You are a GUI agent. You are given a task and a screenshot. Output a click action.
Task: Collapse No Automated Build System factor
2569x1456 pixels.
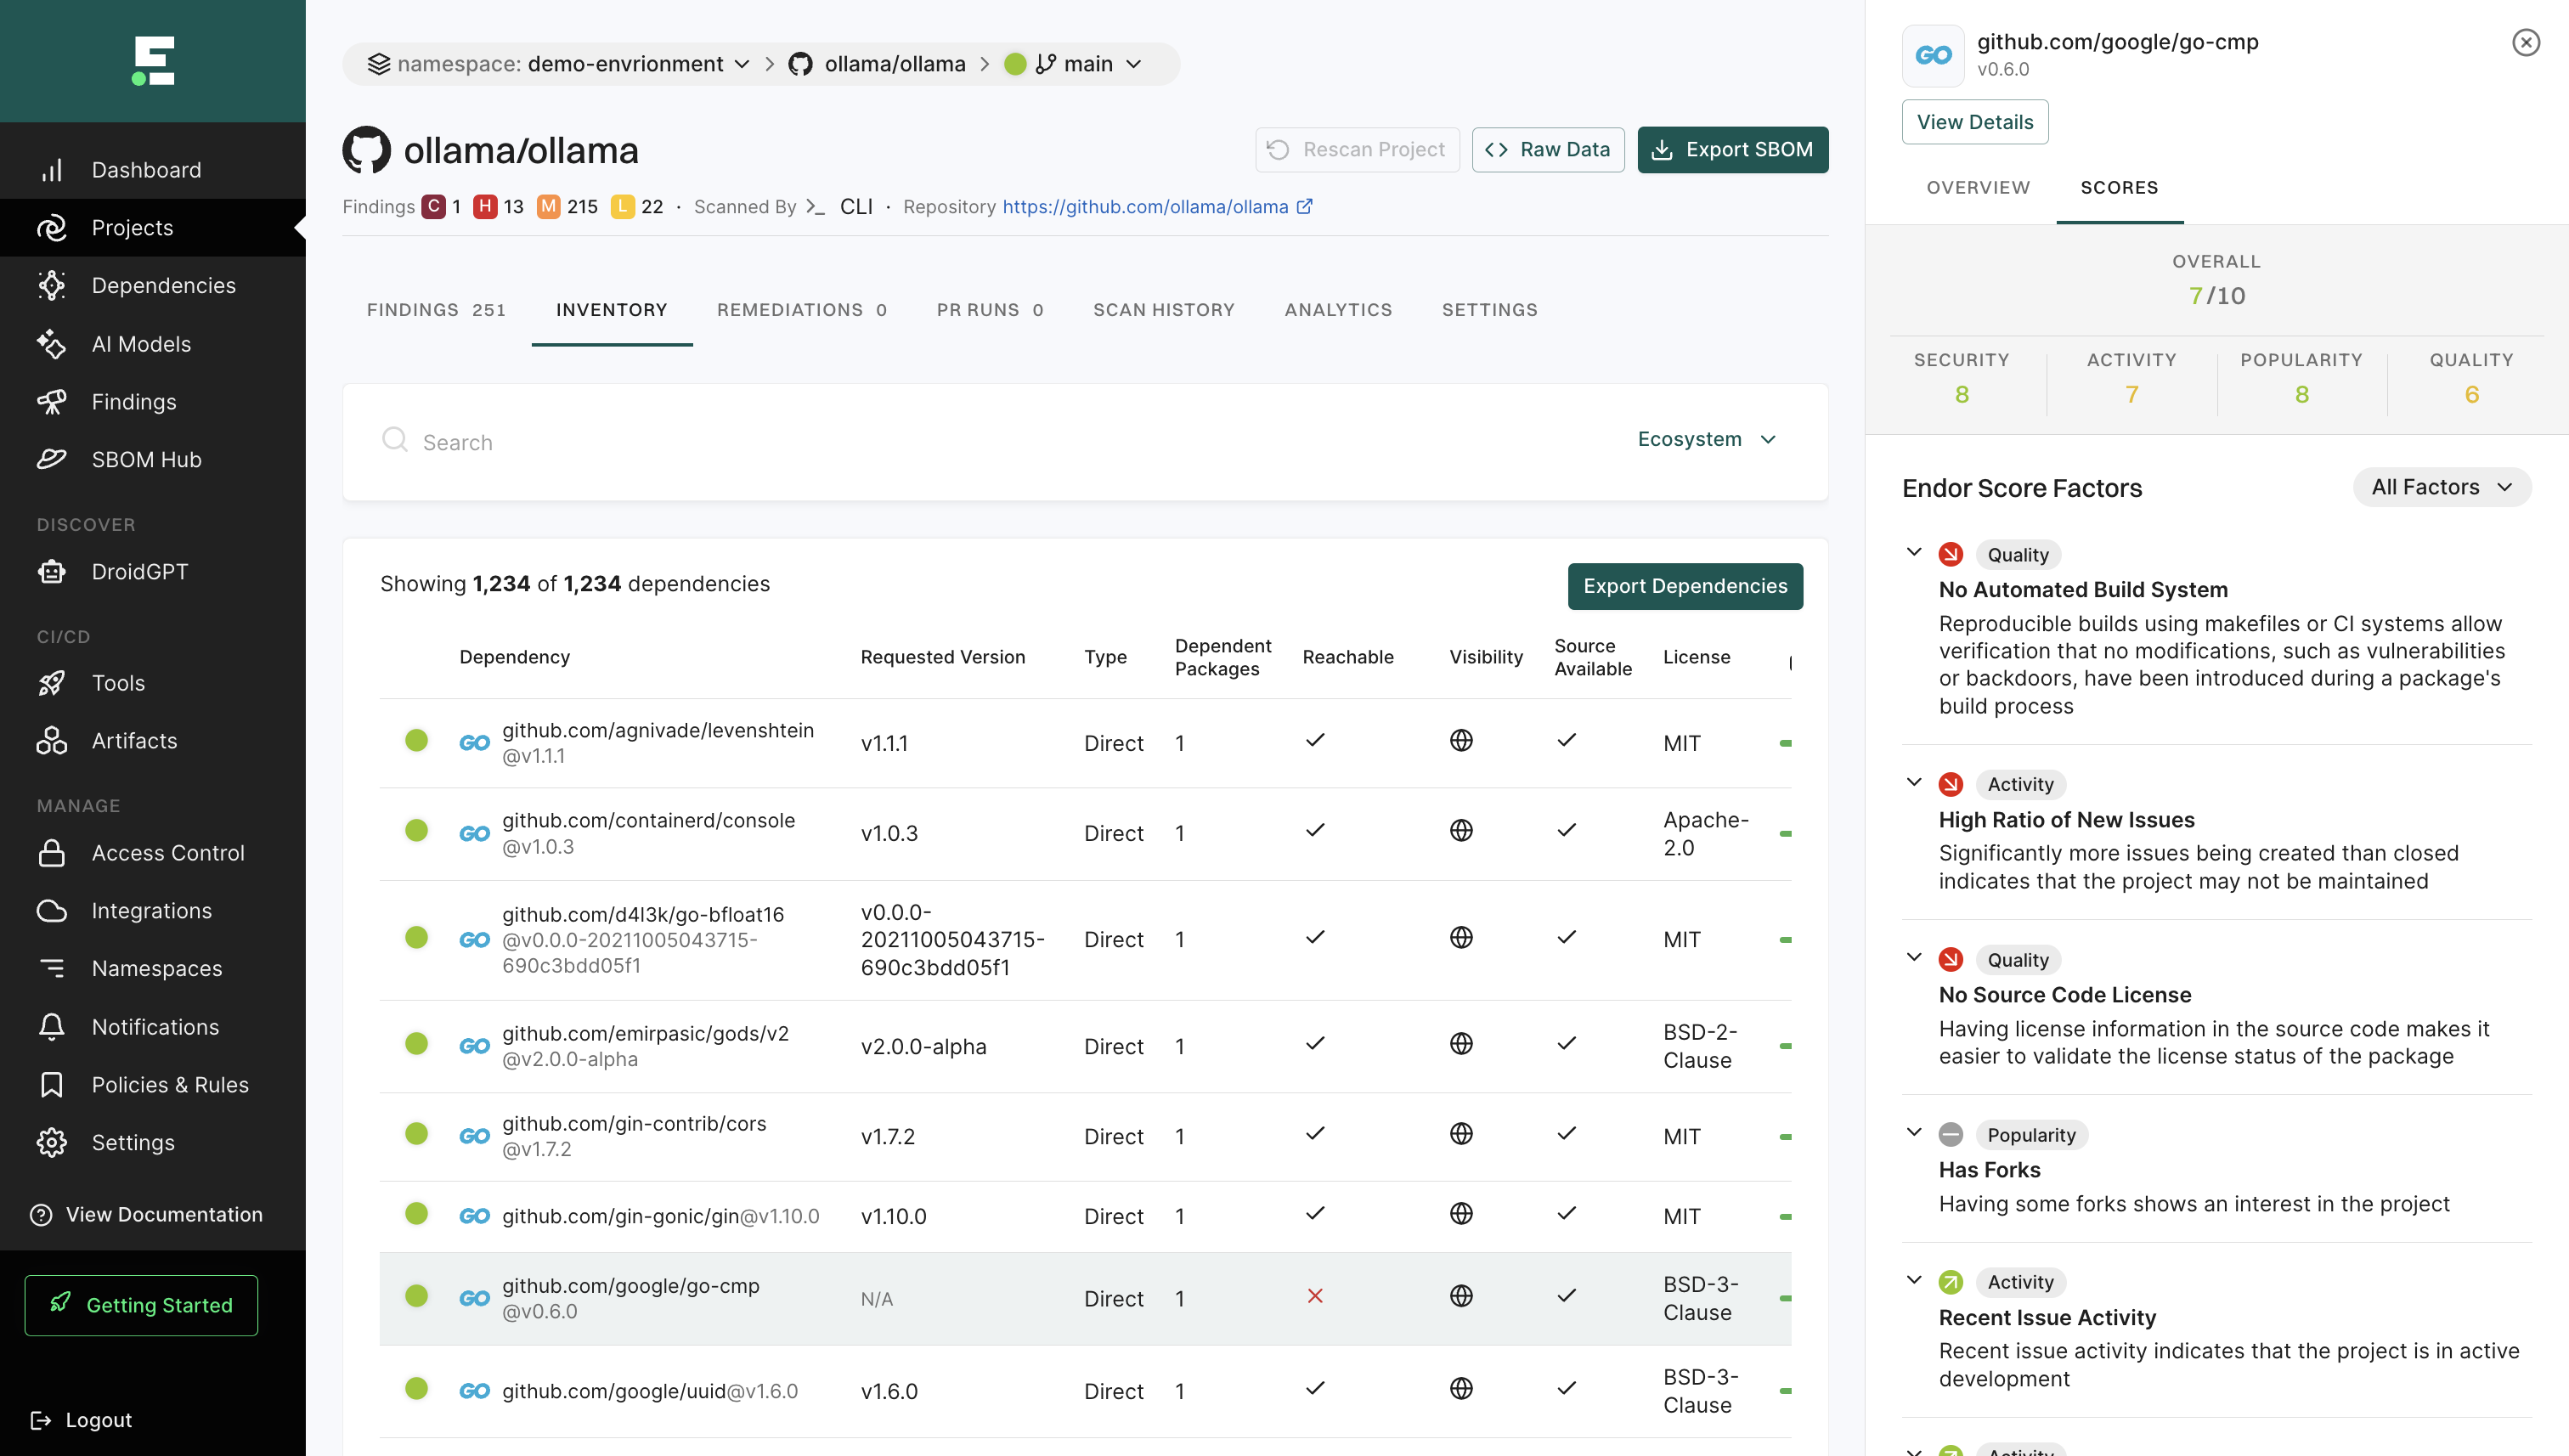(x=1914, y=552)
